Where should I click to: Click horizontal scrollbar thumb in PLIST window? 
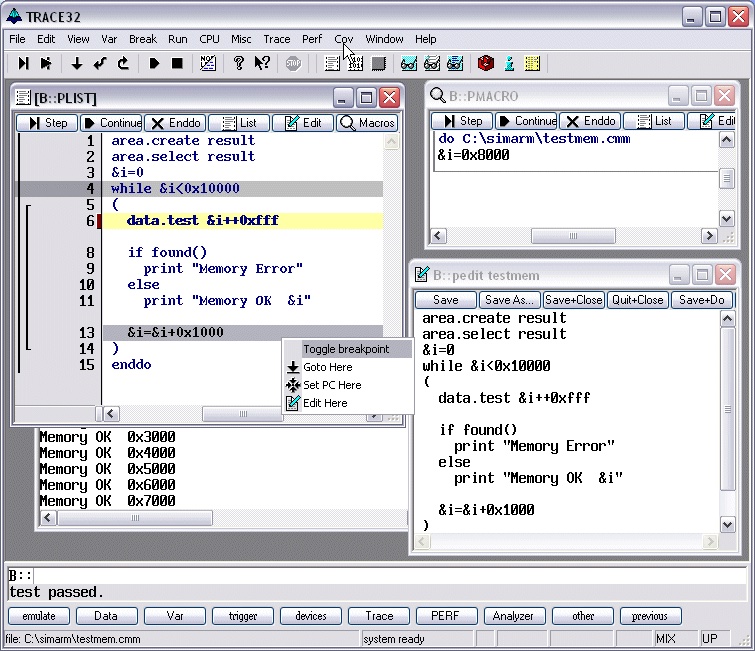243,414
